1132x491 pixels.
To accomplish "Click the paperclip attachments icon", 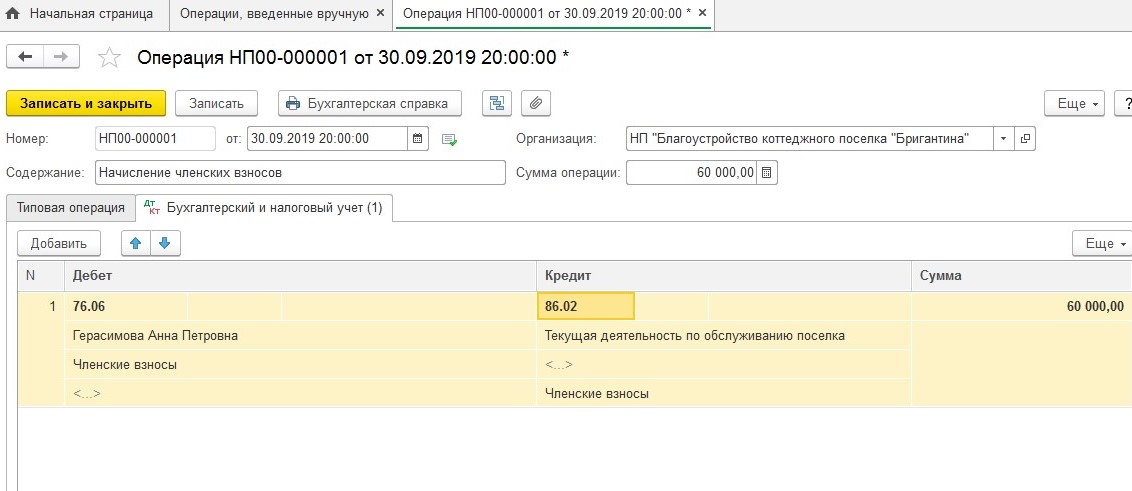I will (536, 103).
